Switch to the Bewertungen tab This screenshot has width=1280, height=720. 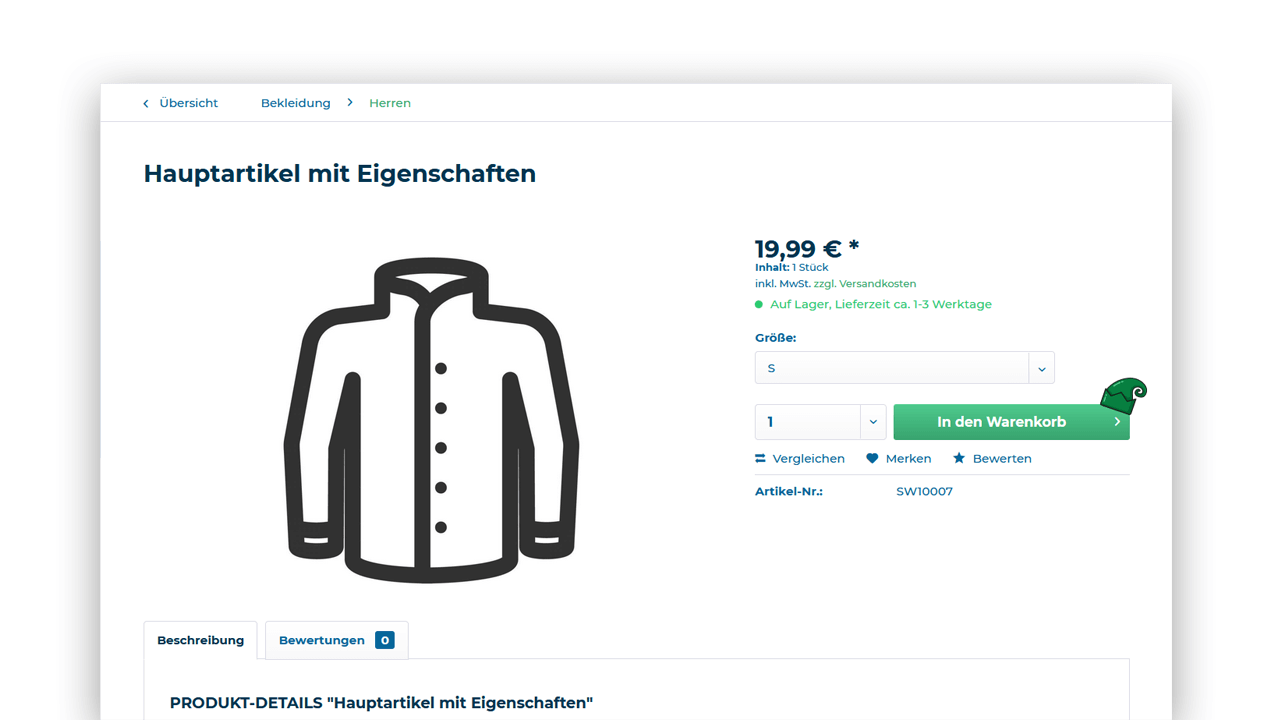[x=322, y=640]
